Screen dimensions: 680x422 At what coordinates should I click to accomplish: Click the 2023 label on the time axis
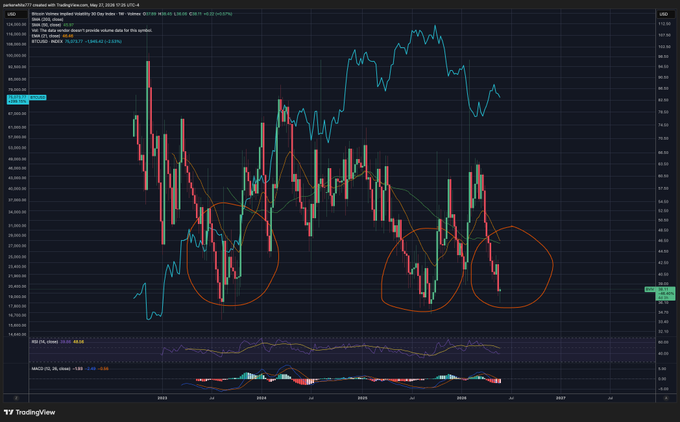click(x=162, y=398)
